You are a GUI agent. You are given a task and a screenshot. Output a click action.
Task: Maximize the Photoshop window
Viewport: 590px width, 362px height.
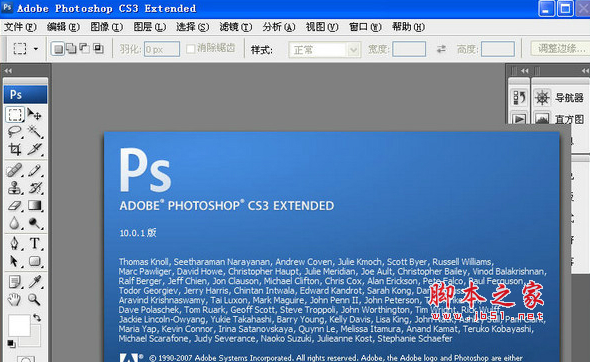(565, 8)
